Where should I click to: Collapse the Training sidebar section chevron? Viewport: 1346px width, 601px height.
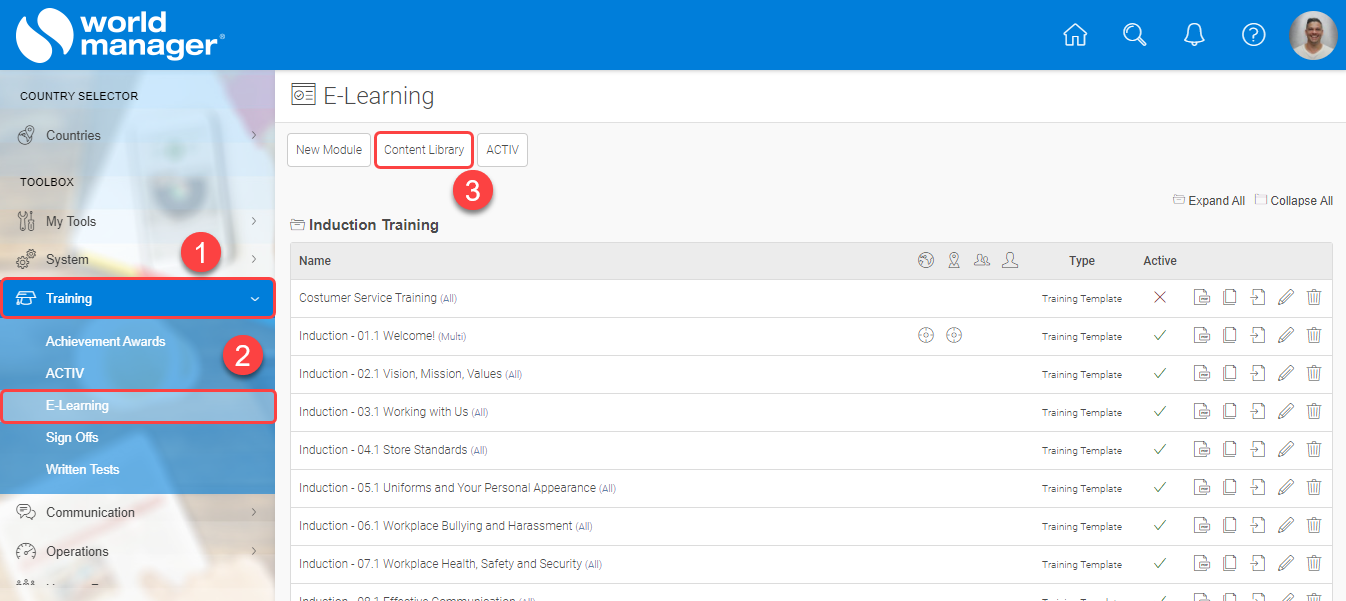(x=254, y=298)
